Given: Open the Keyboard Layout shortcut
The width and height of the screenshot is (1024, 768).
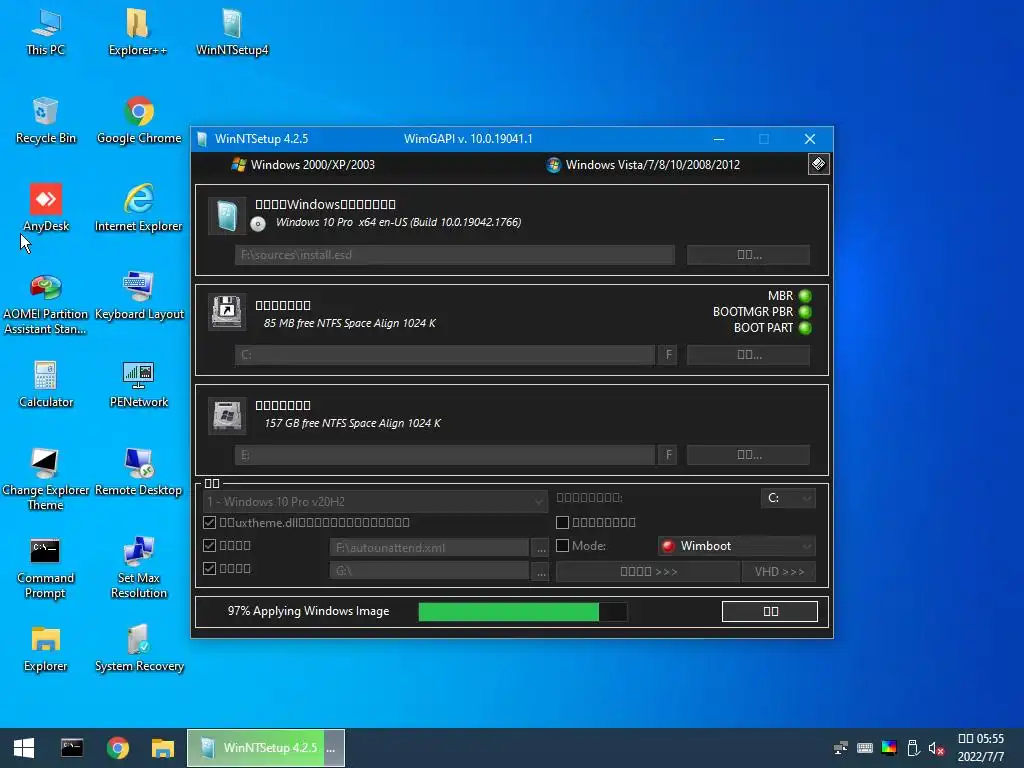Looking at the screenshot, I should pos(138,297).
